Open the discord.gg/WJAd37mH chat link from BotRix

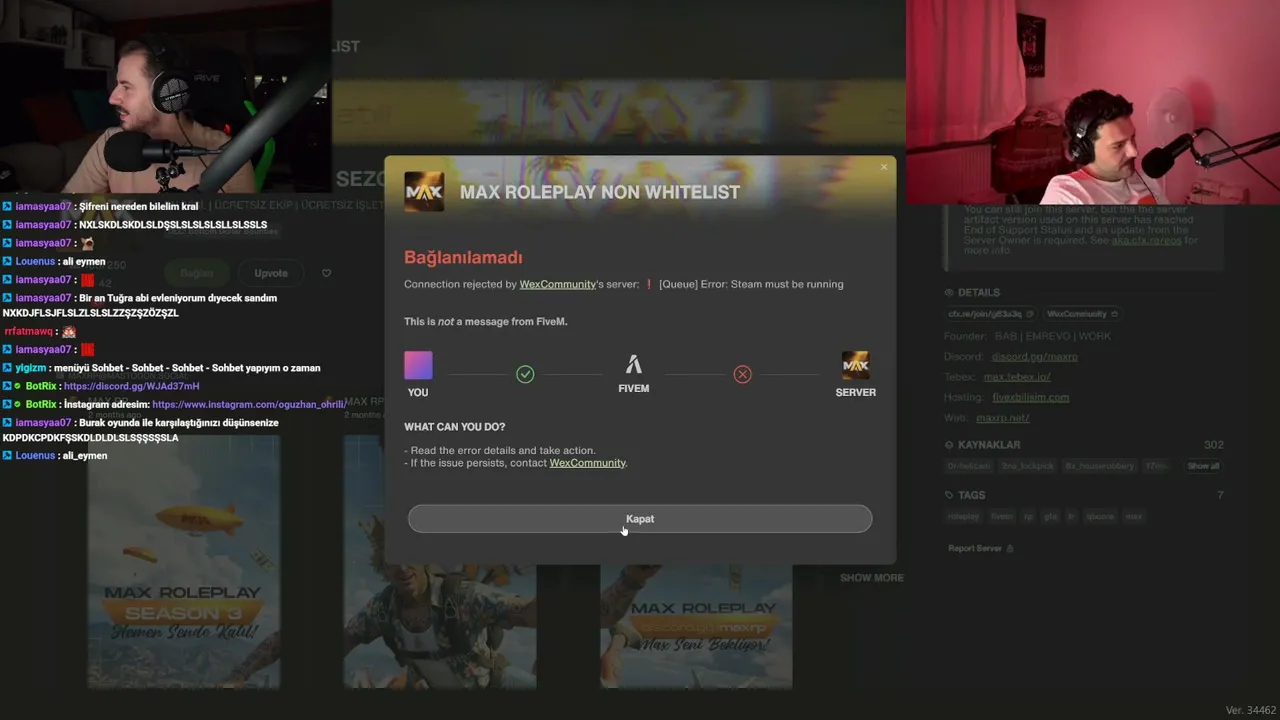pyautogui.click(x=131, y=386)
